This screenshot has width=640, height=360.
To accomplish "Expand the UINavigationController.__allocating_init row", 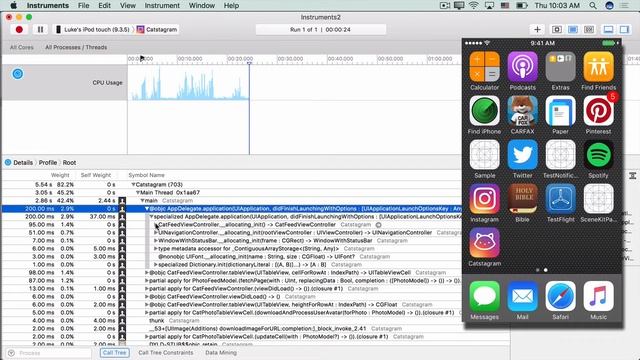I will 156,233.
